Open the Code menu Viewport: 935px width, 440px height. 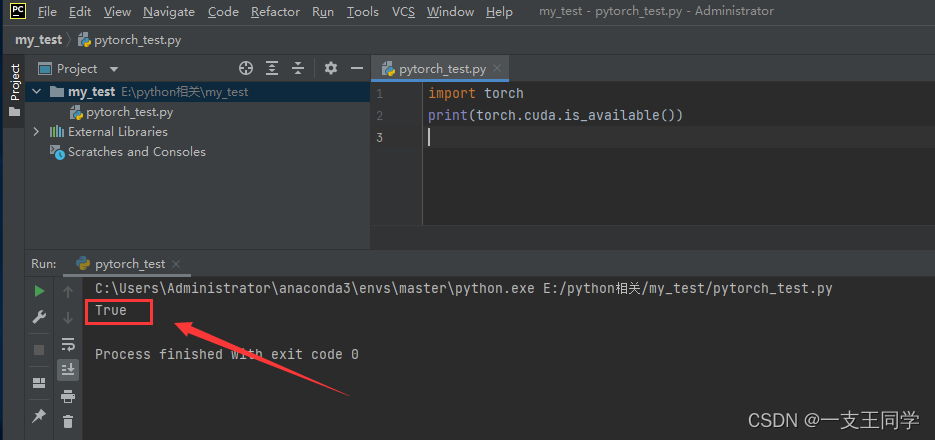(x=223, y=11)
